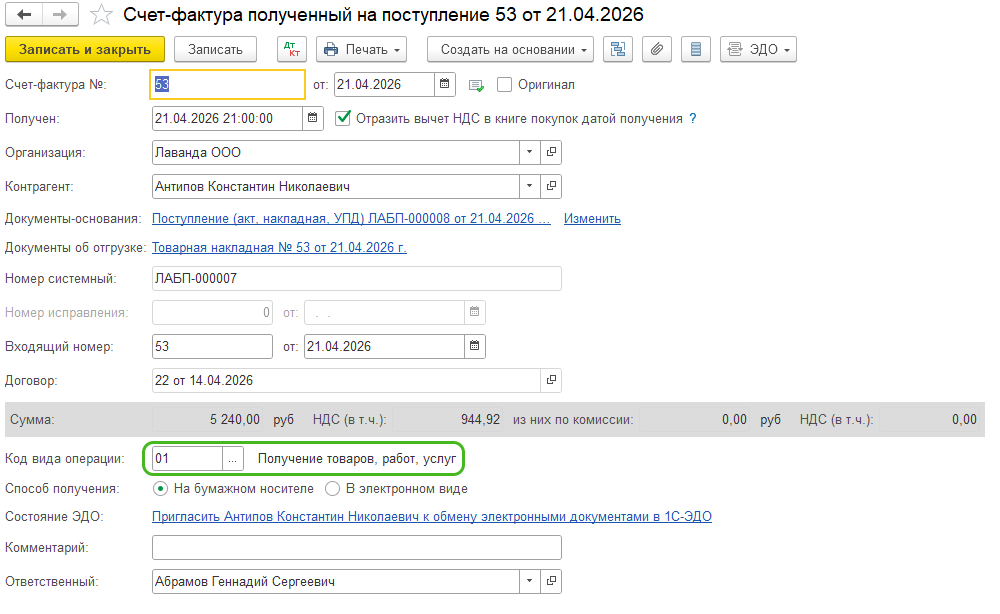The height and width of the screenshot is (614, 1000).
Task: Click the document title heading
Action: pos(383,15)
